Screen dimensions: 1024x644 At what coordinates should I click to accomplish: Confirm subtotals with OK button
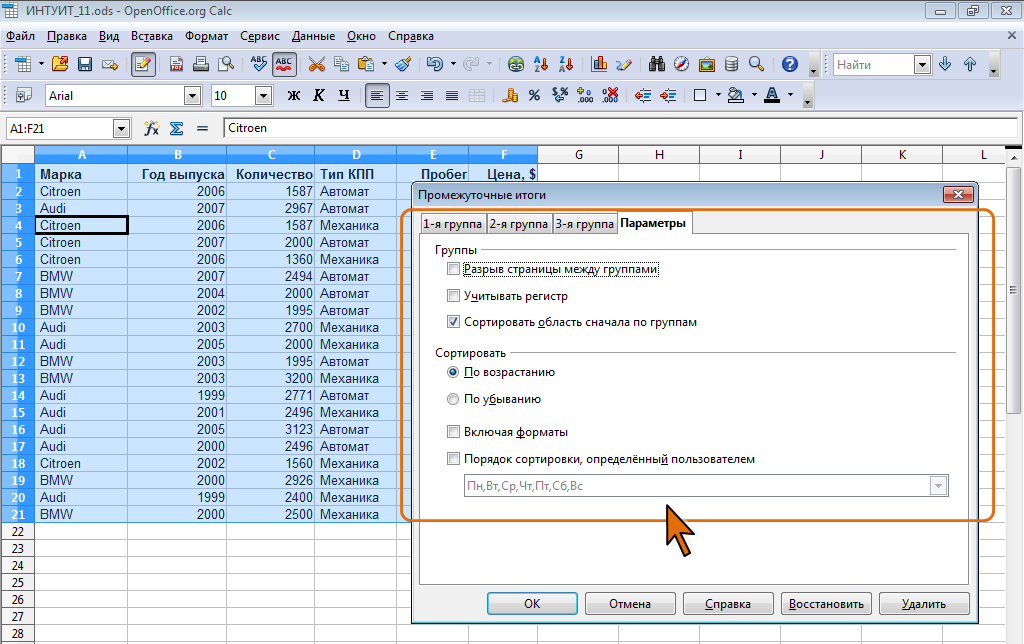coord(532,604)
